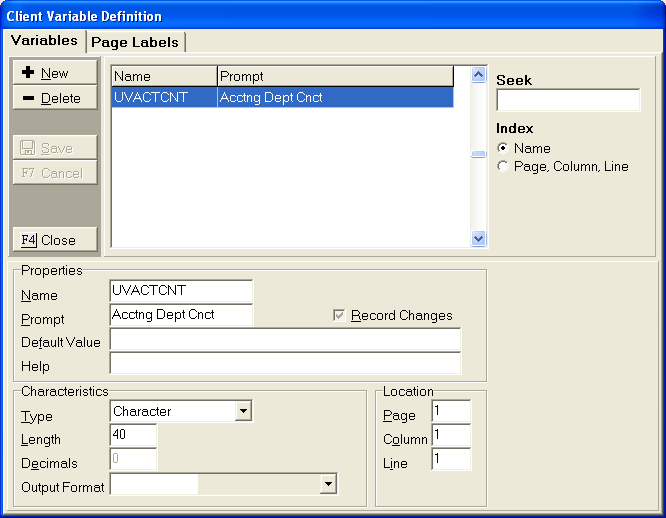Image resolution: width=666 pixels, height=518 pixels.
Task: Click the Prompt column header
Action: pos(334,76)
